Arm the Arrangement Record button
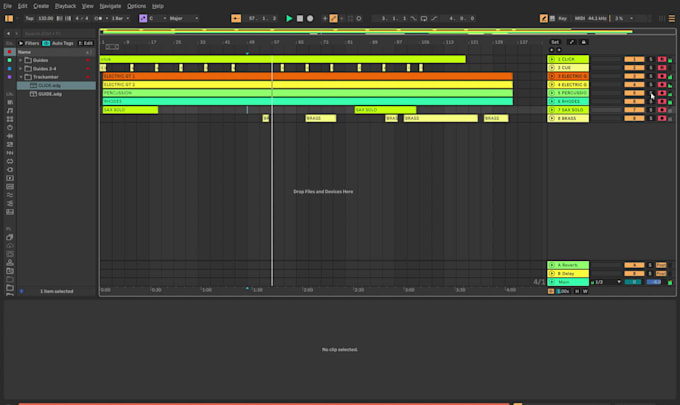 point(310,18)
